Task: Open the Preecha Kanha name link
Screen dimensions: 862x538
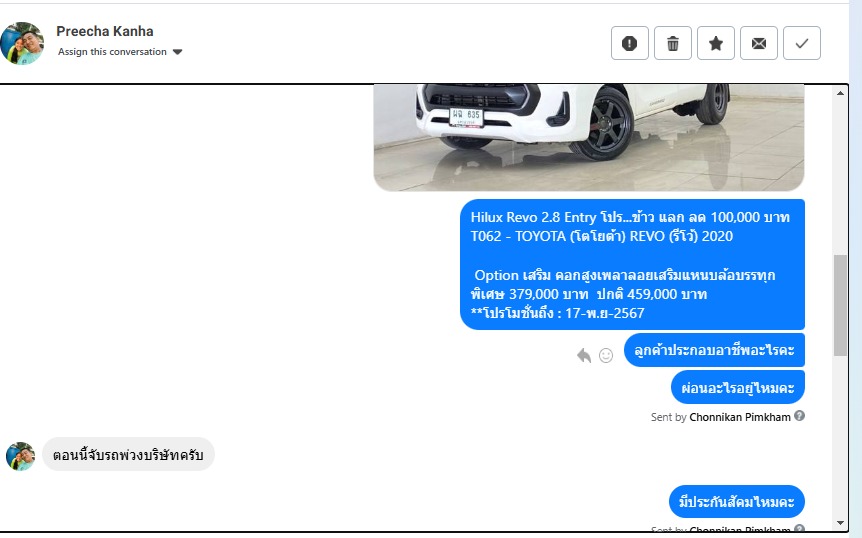Action: [x=104, y=31]
